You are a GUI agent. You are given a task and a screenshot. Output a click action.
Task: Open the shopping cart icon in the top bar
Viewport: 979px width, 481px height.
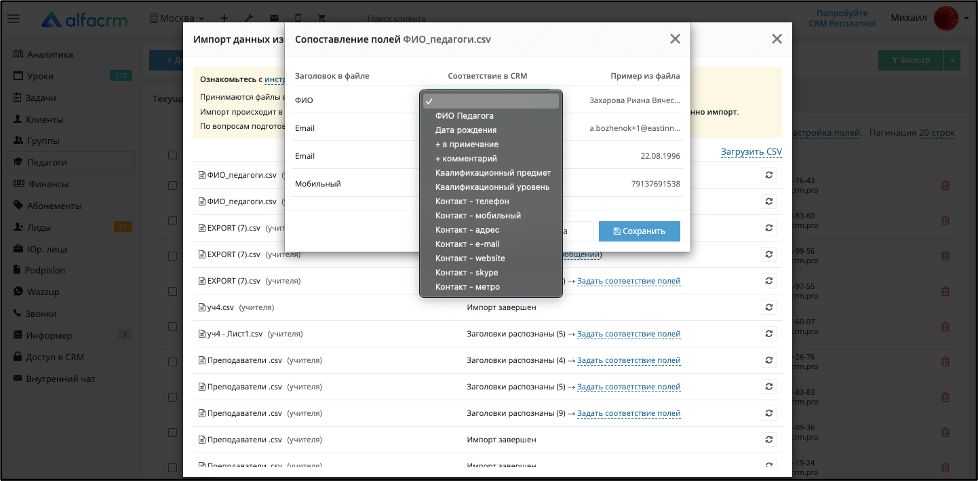point(322,19)
